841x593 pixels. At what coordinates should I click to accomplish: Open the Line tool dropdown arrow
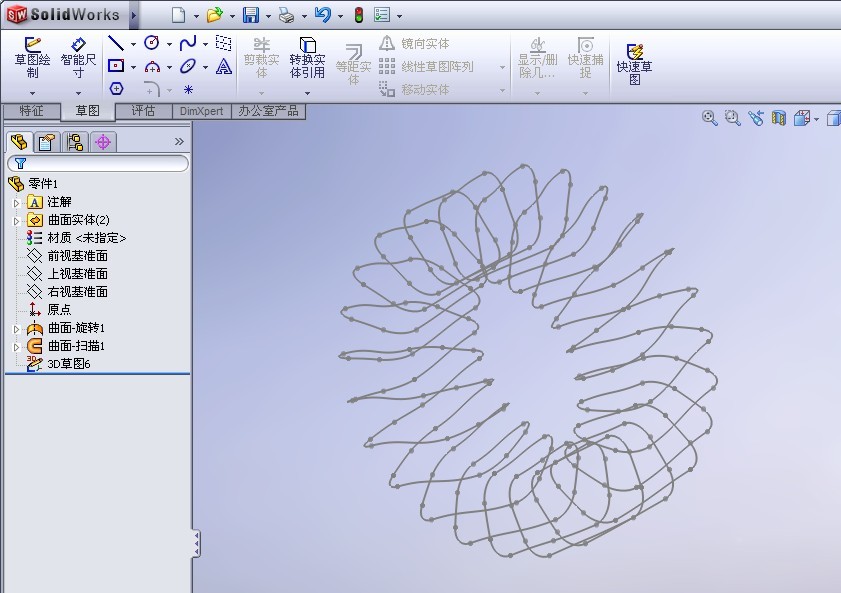[x=133, y=44]
